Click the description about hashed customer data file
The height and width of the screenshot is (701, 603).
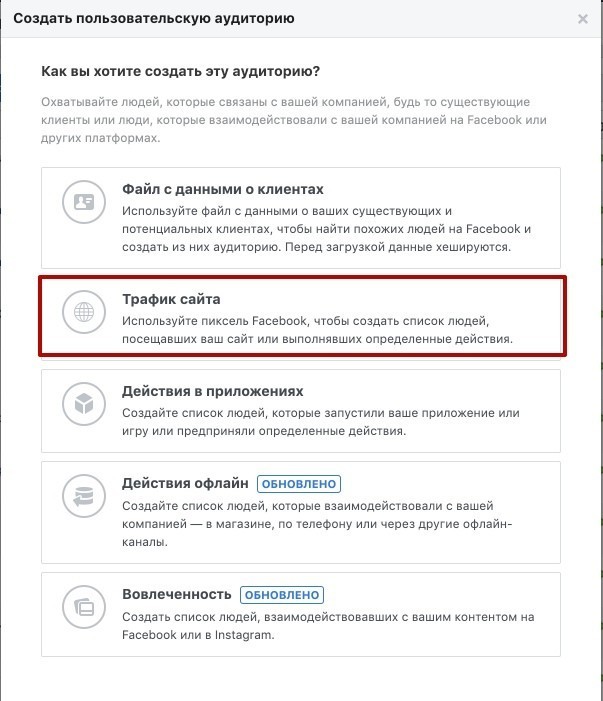(326, 229)
